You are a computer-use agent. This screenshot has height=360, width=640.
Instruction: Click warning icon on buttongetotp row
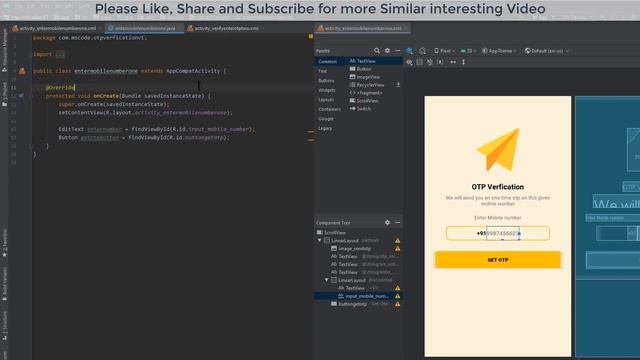pyautogui.click(x=398, y=304)
